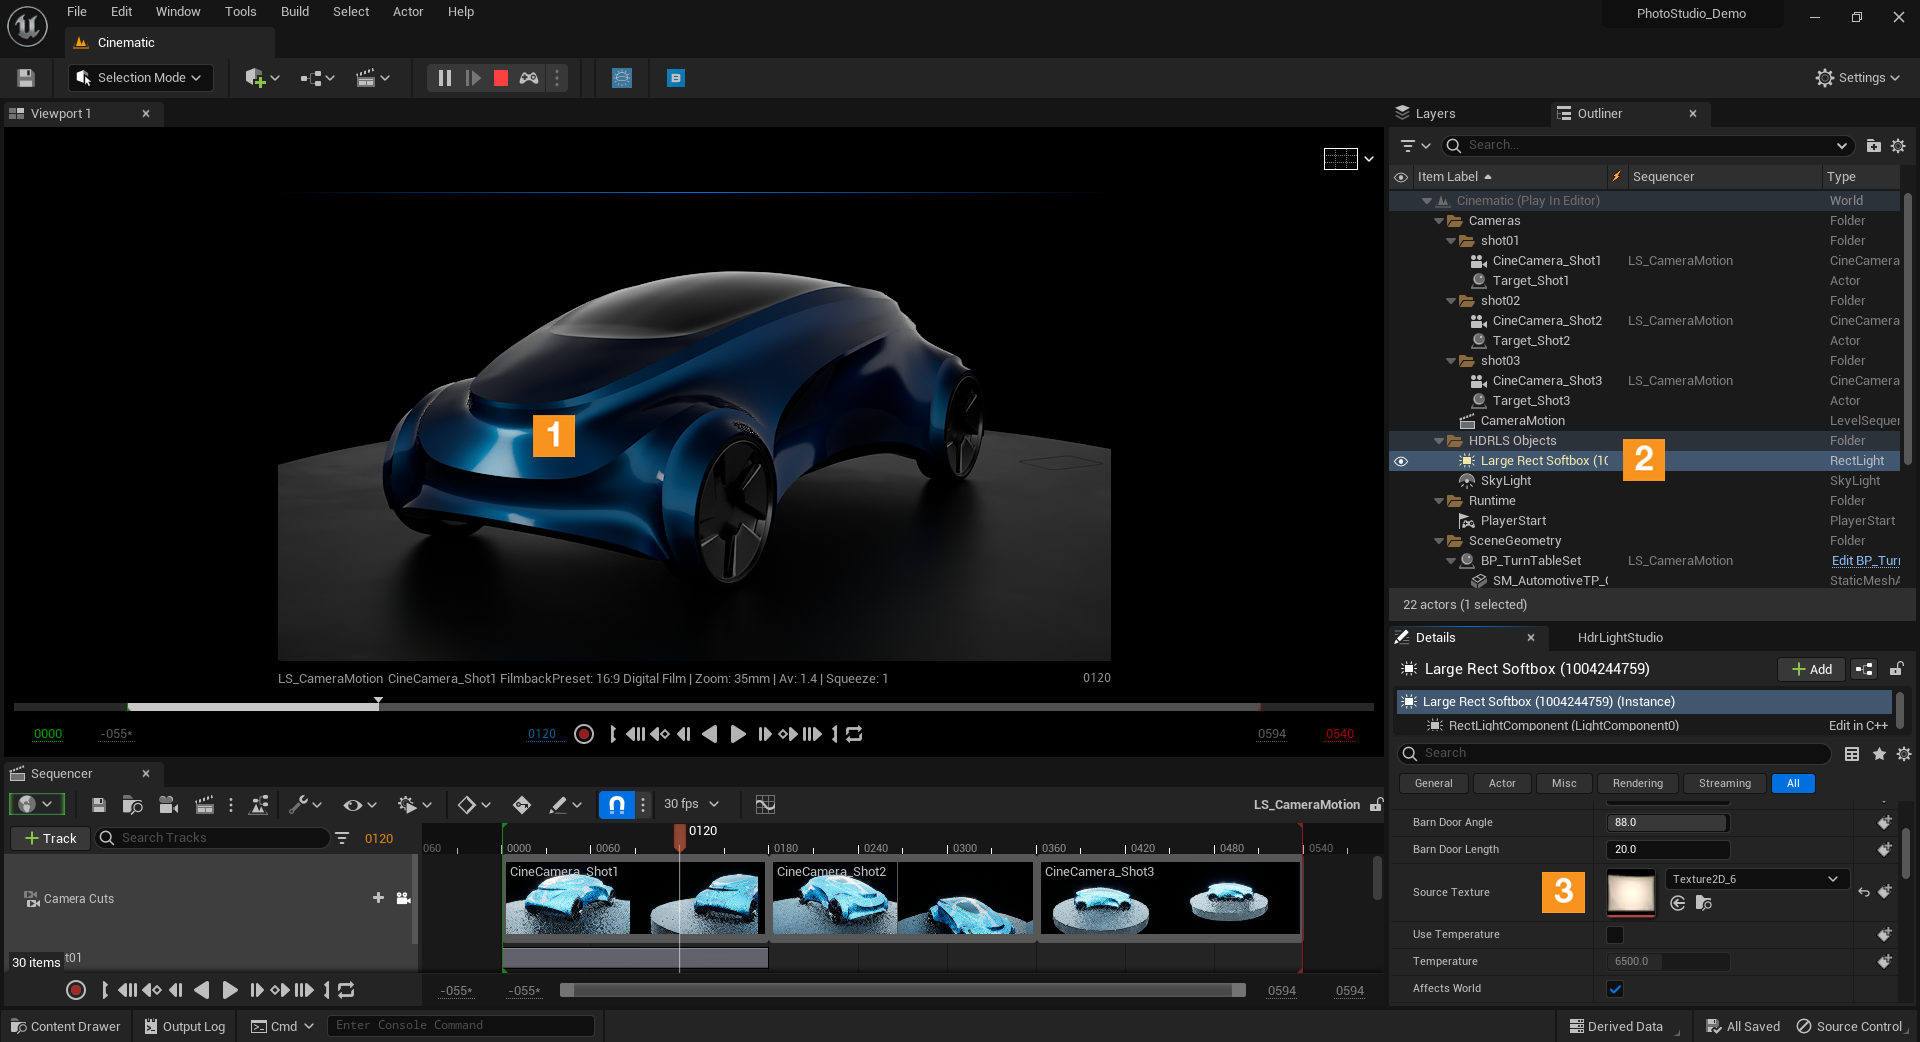The height and width of the screenshot is (1042, 1920).
Task: Click the reset arrow beside Texture2D_6 dropdown
Action: (1864, 893)
